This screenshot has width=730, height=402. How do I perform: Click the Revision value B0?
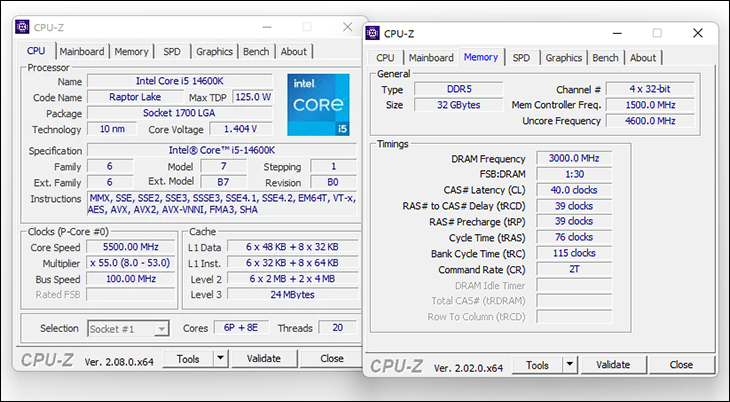click(333, 182)
